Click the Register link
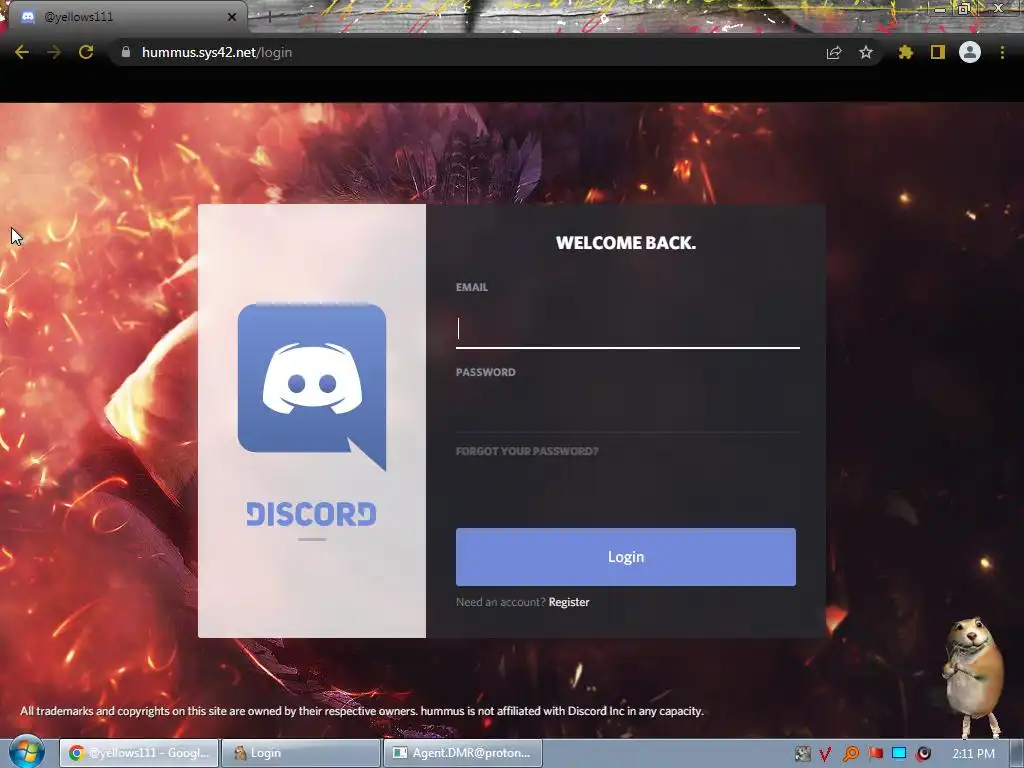Image resolution: width=1024 pixels, height=768 pixels. (x=569, y=602)
